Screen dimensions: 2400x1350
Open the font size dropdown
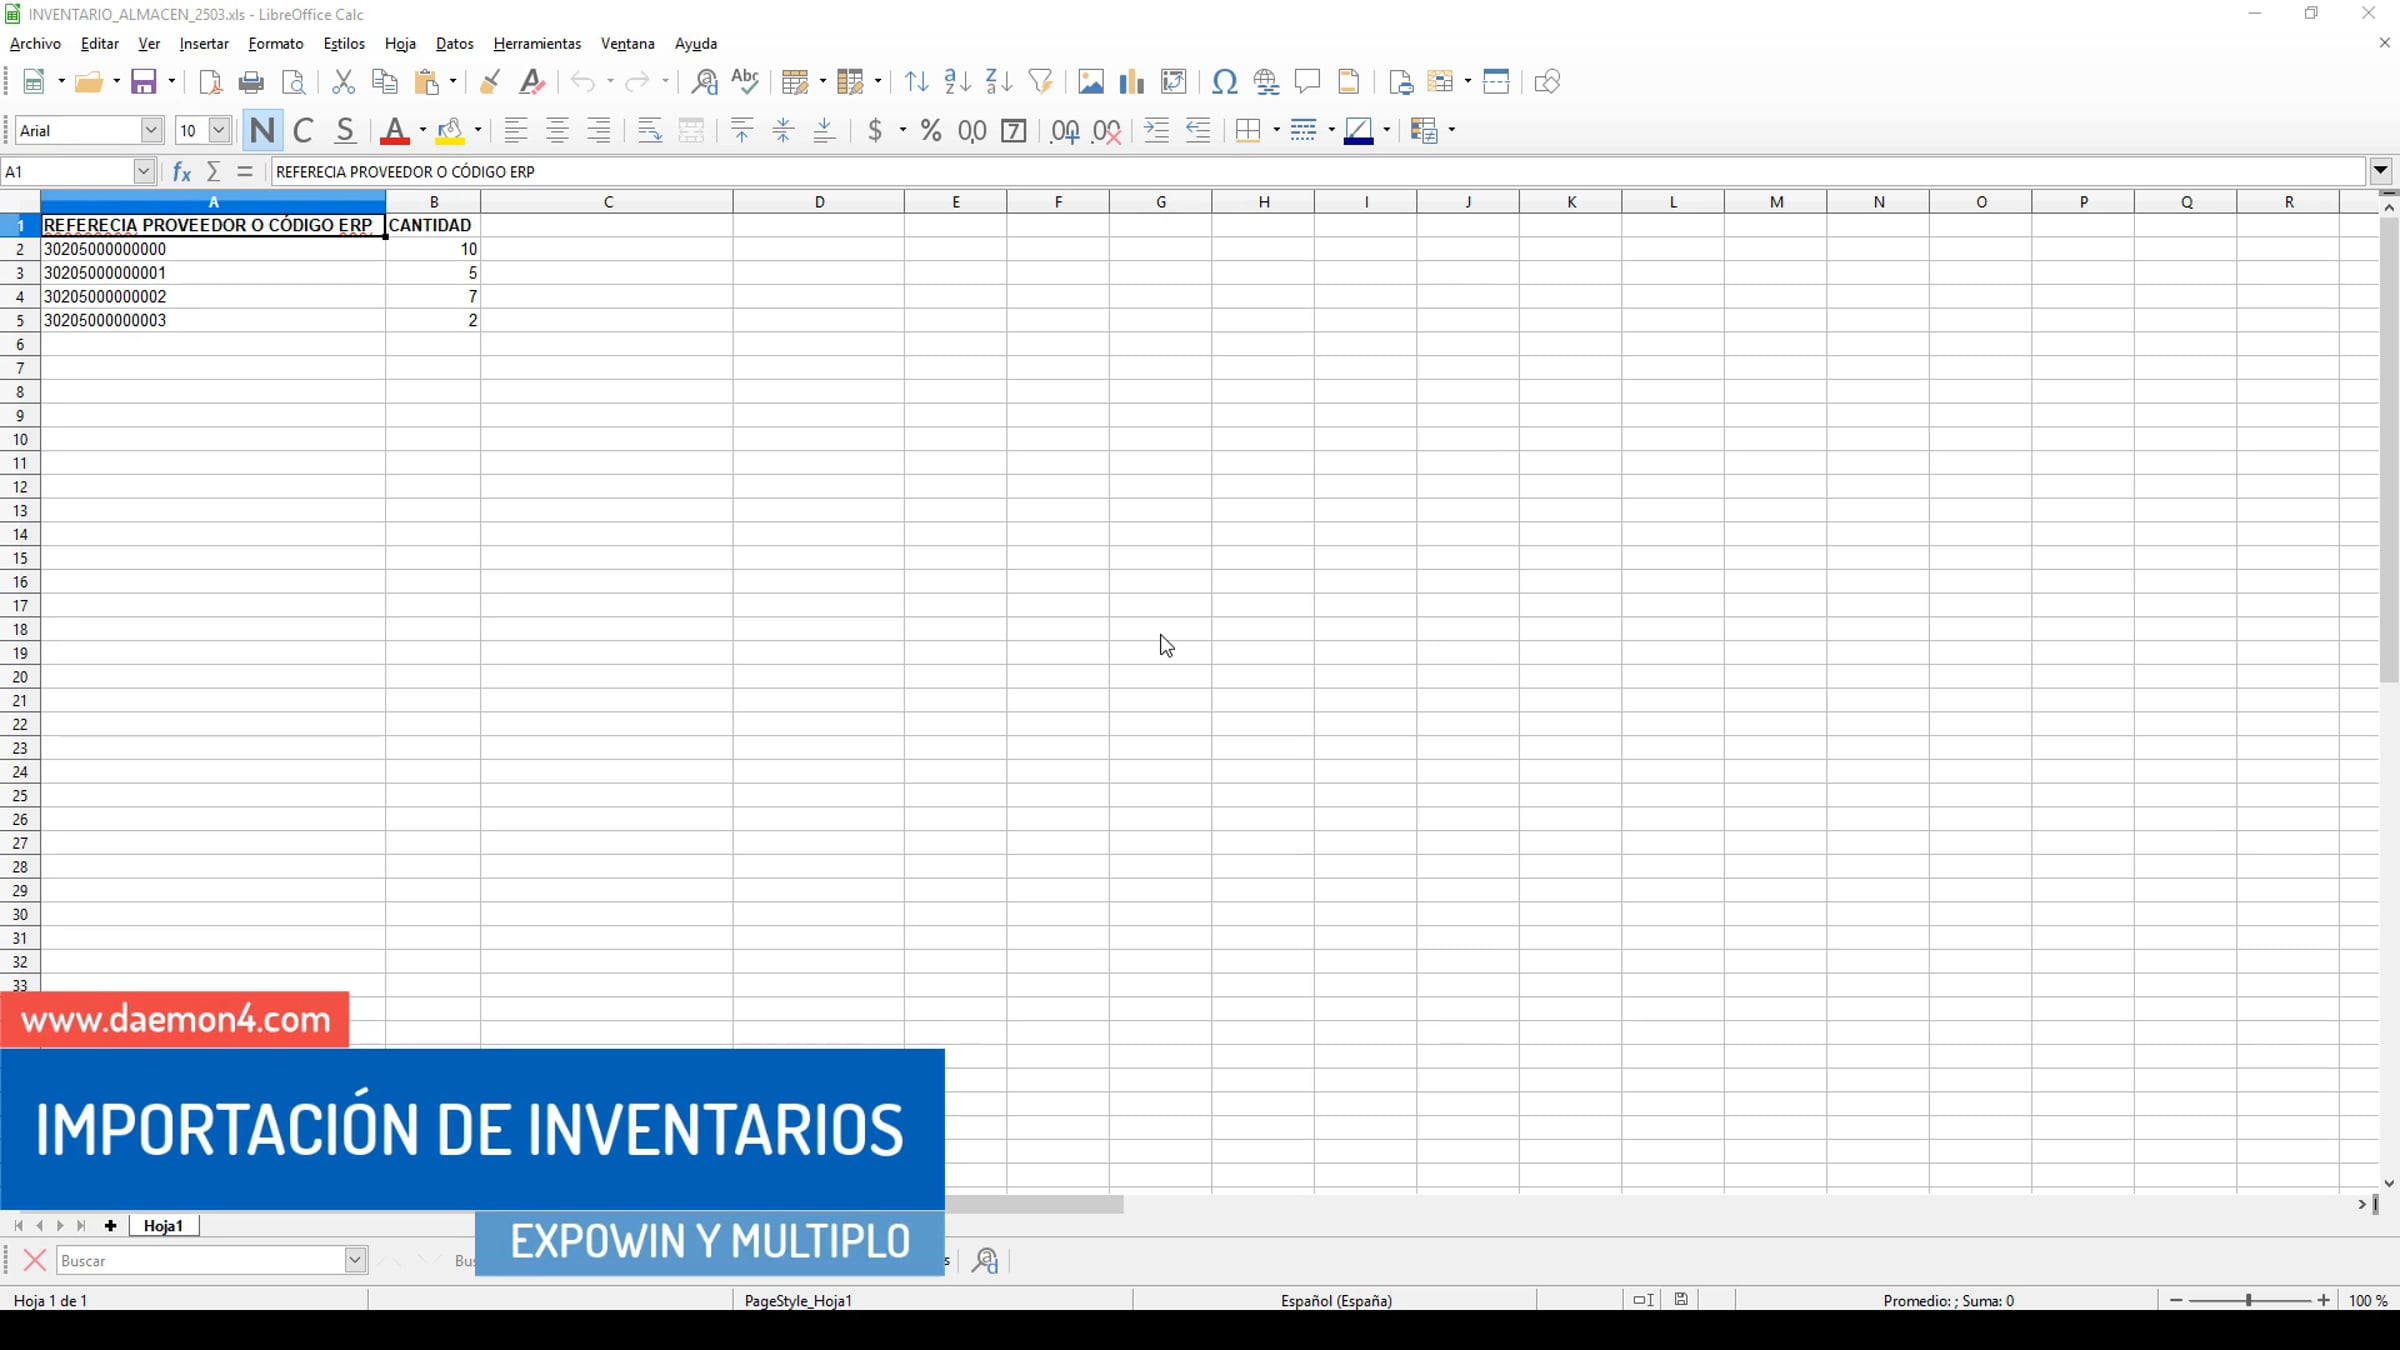[x=218, y=131]
